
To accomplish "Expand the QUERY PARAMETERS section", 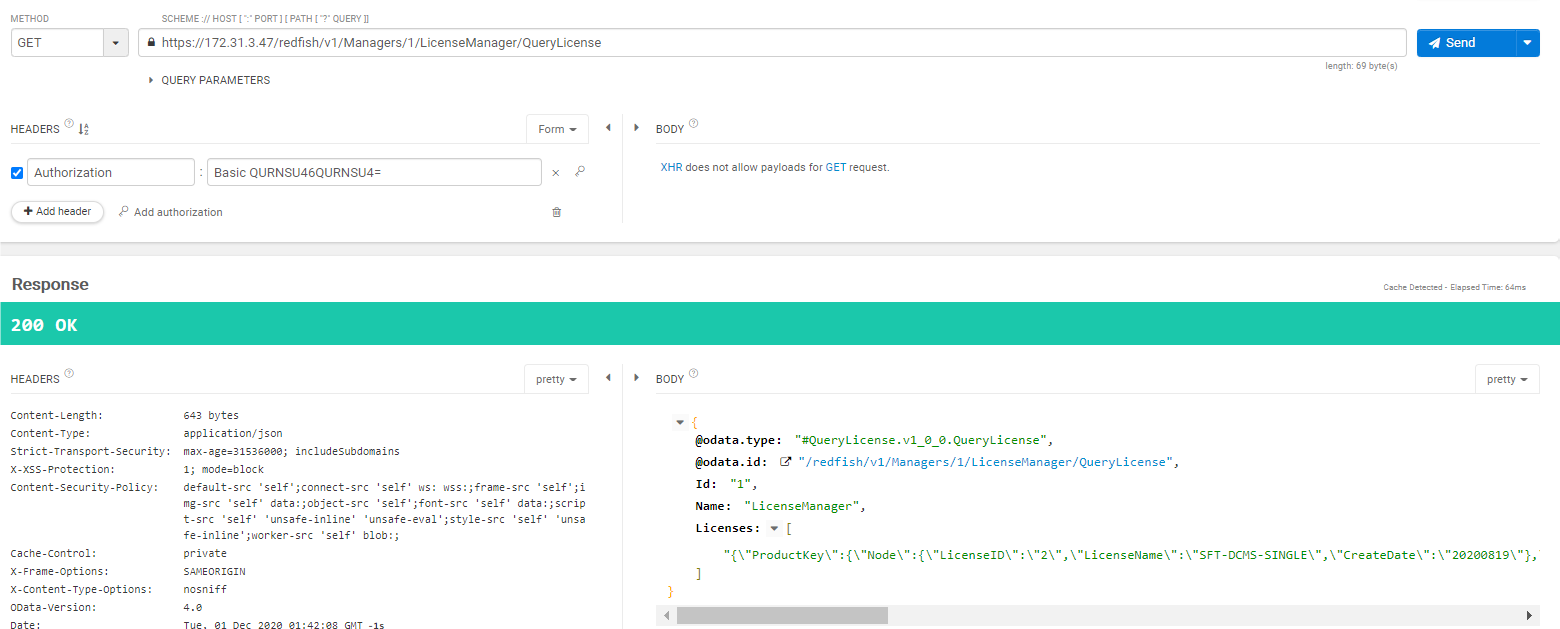I will (x=209, y=80).
